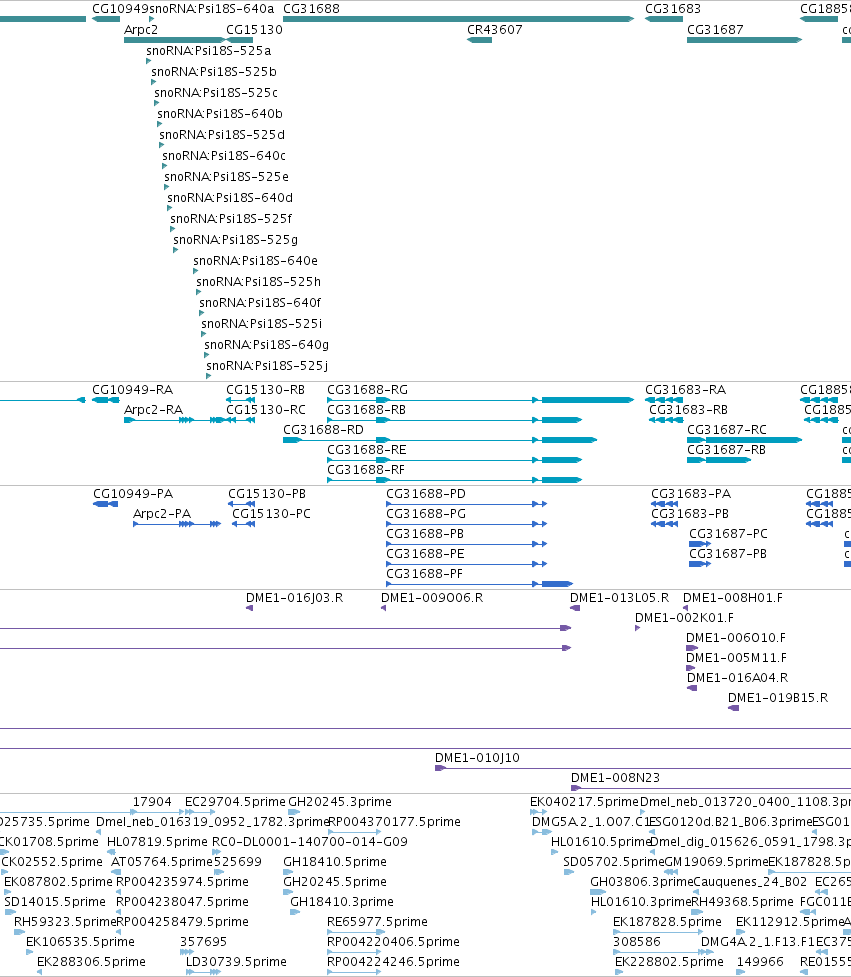Open transcript 'CG31687-RC'
This screenshot has width=851, height=977.
tap(727, 429)
